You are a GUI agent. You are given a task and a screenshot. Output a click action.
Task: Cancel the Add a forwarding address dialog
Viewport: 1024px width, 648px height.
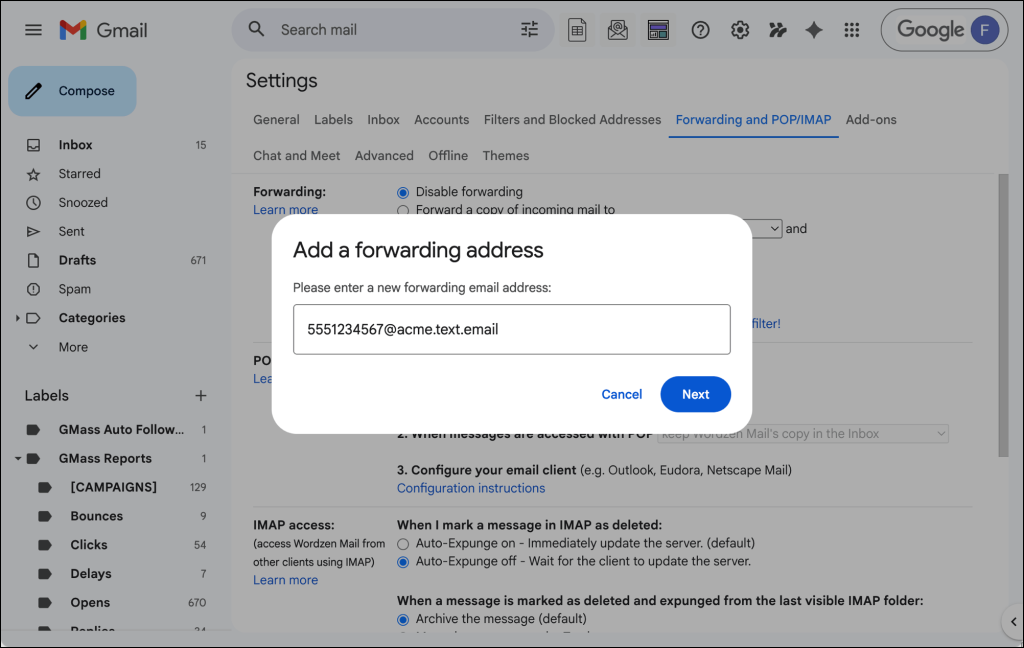[621, 394]
